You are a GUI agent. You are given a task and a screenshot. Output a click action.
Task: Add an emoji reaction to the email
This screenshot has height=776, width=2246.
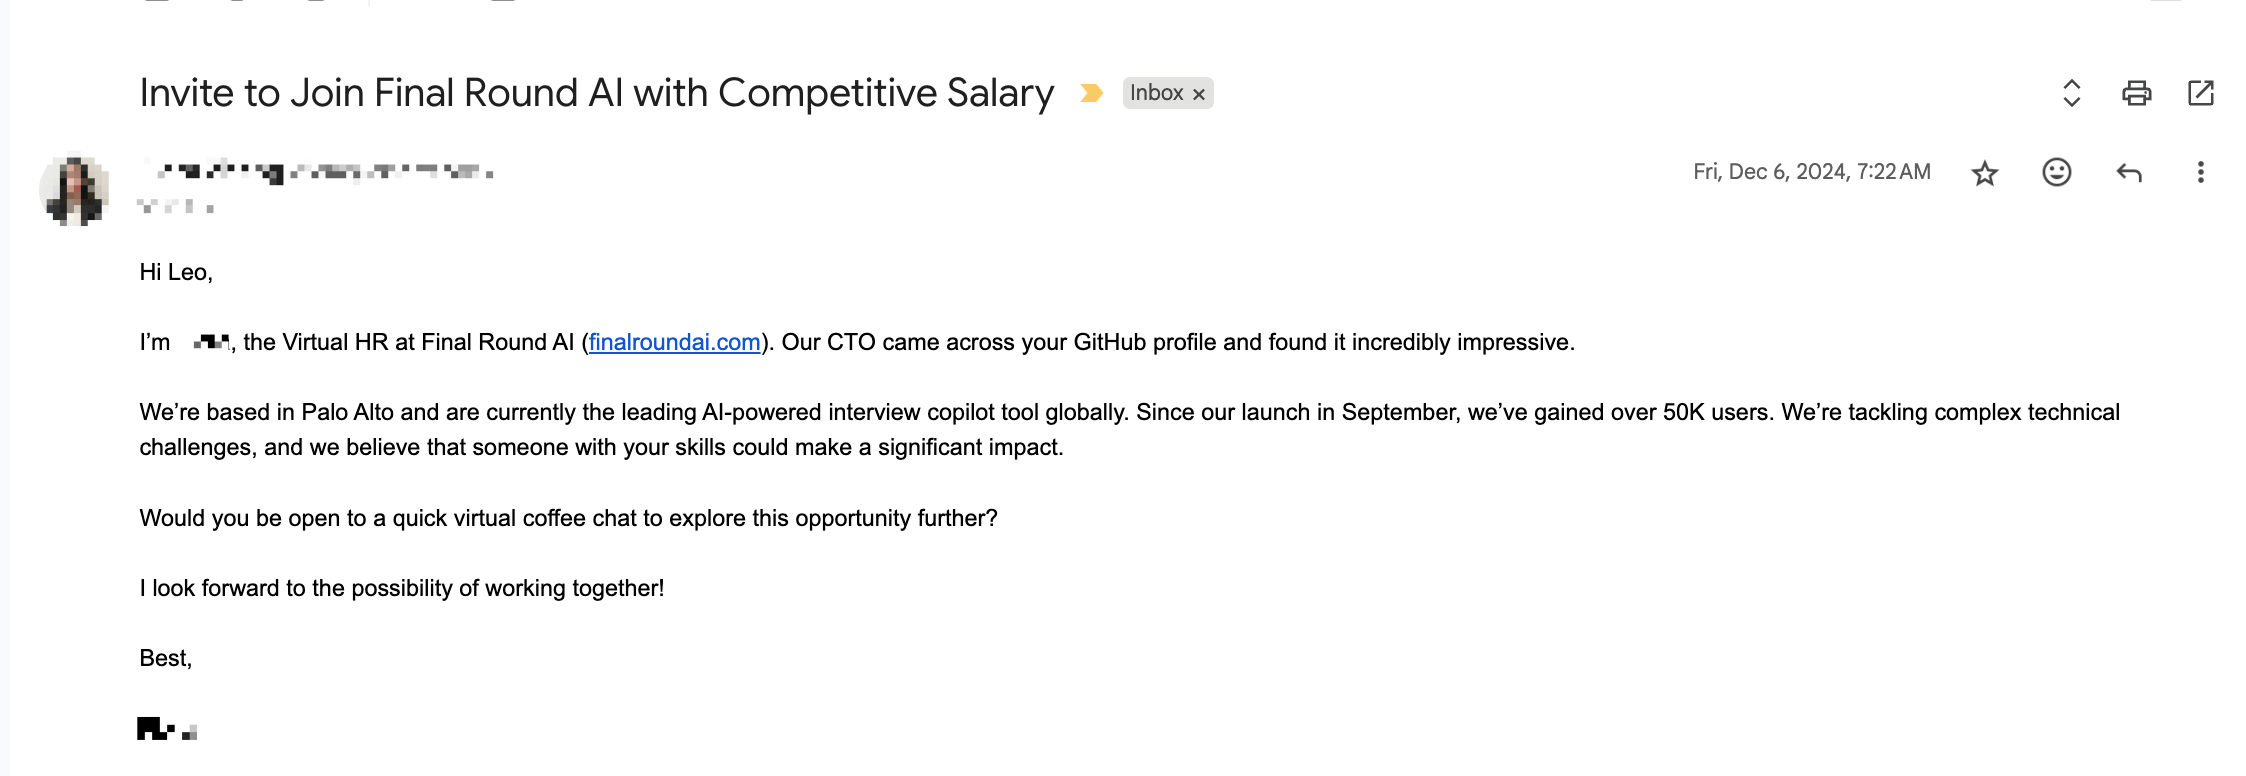2056,172
